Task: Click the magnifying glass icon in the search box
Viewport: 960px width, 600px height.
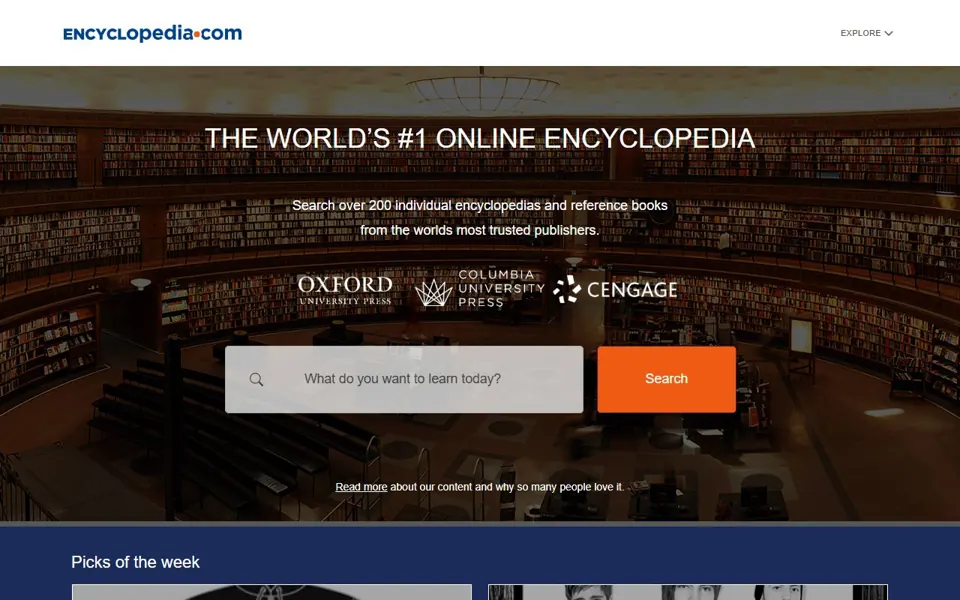Action: (257, 380)
